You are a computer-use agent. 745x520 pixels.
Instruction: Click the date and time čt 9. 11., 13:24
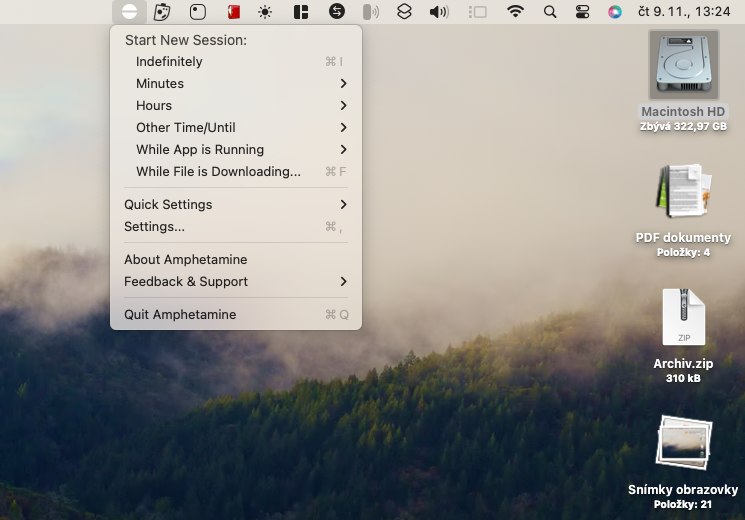pos(684,11)
